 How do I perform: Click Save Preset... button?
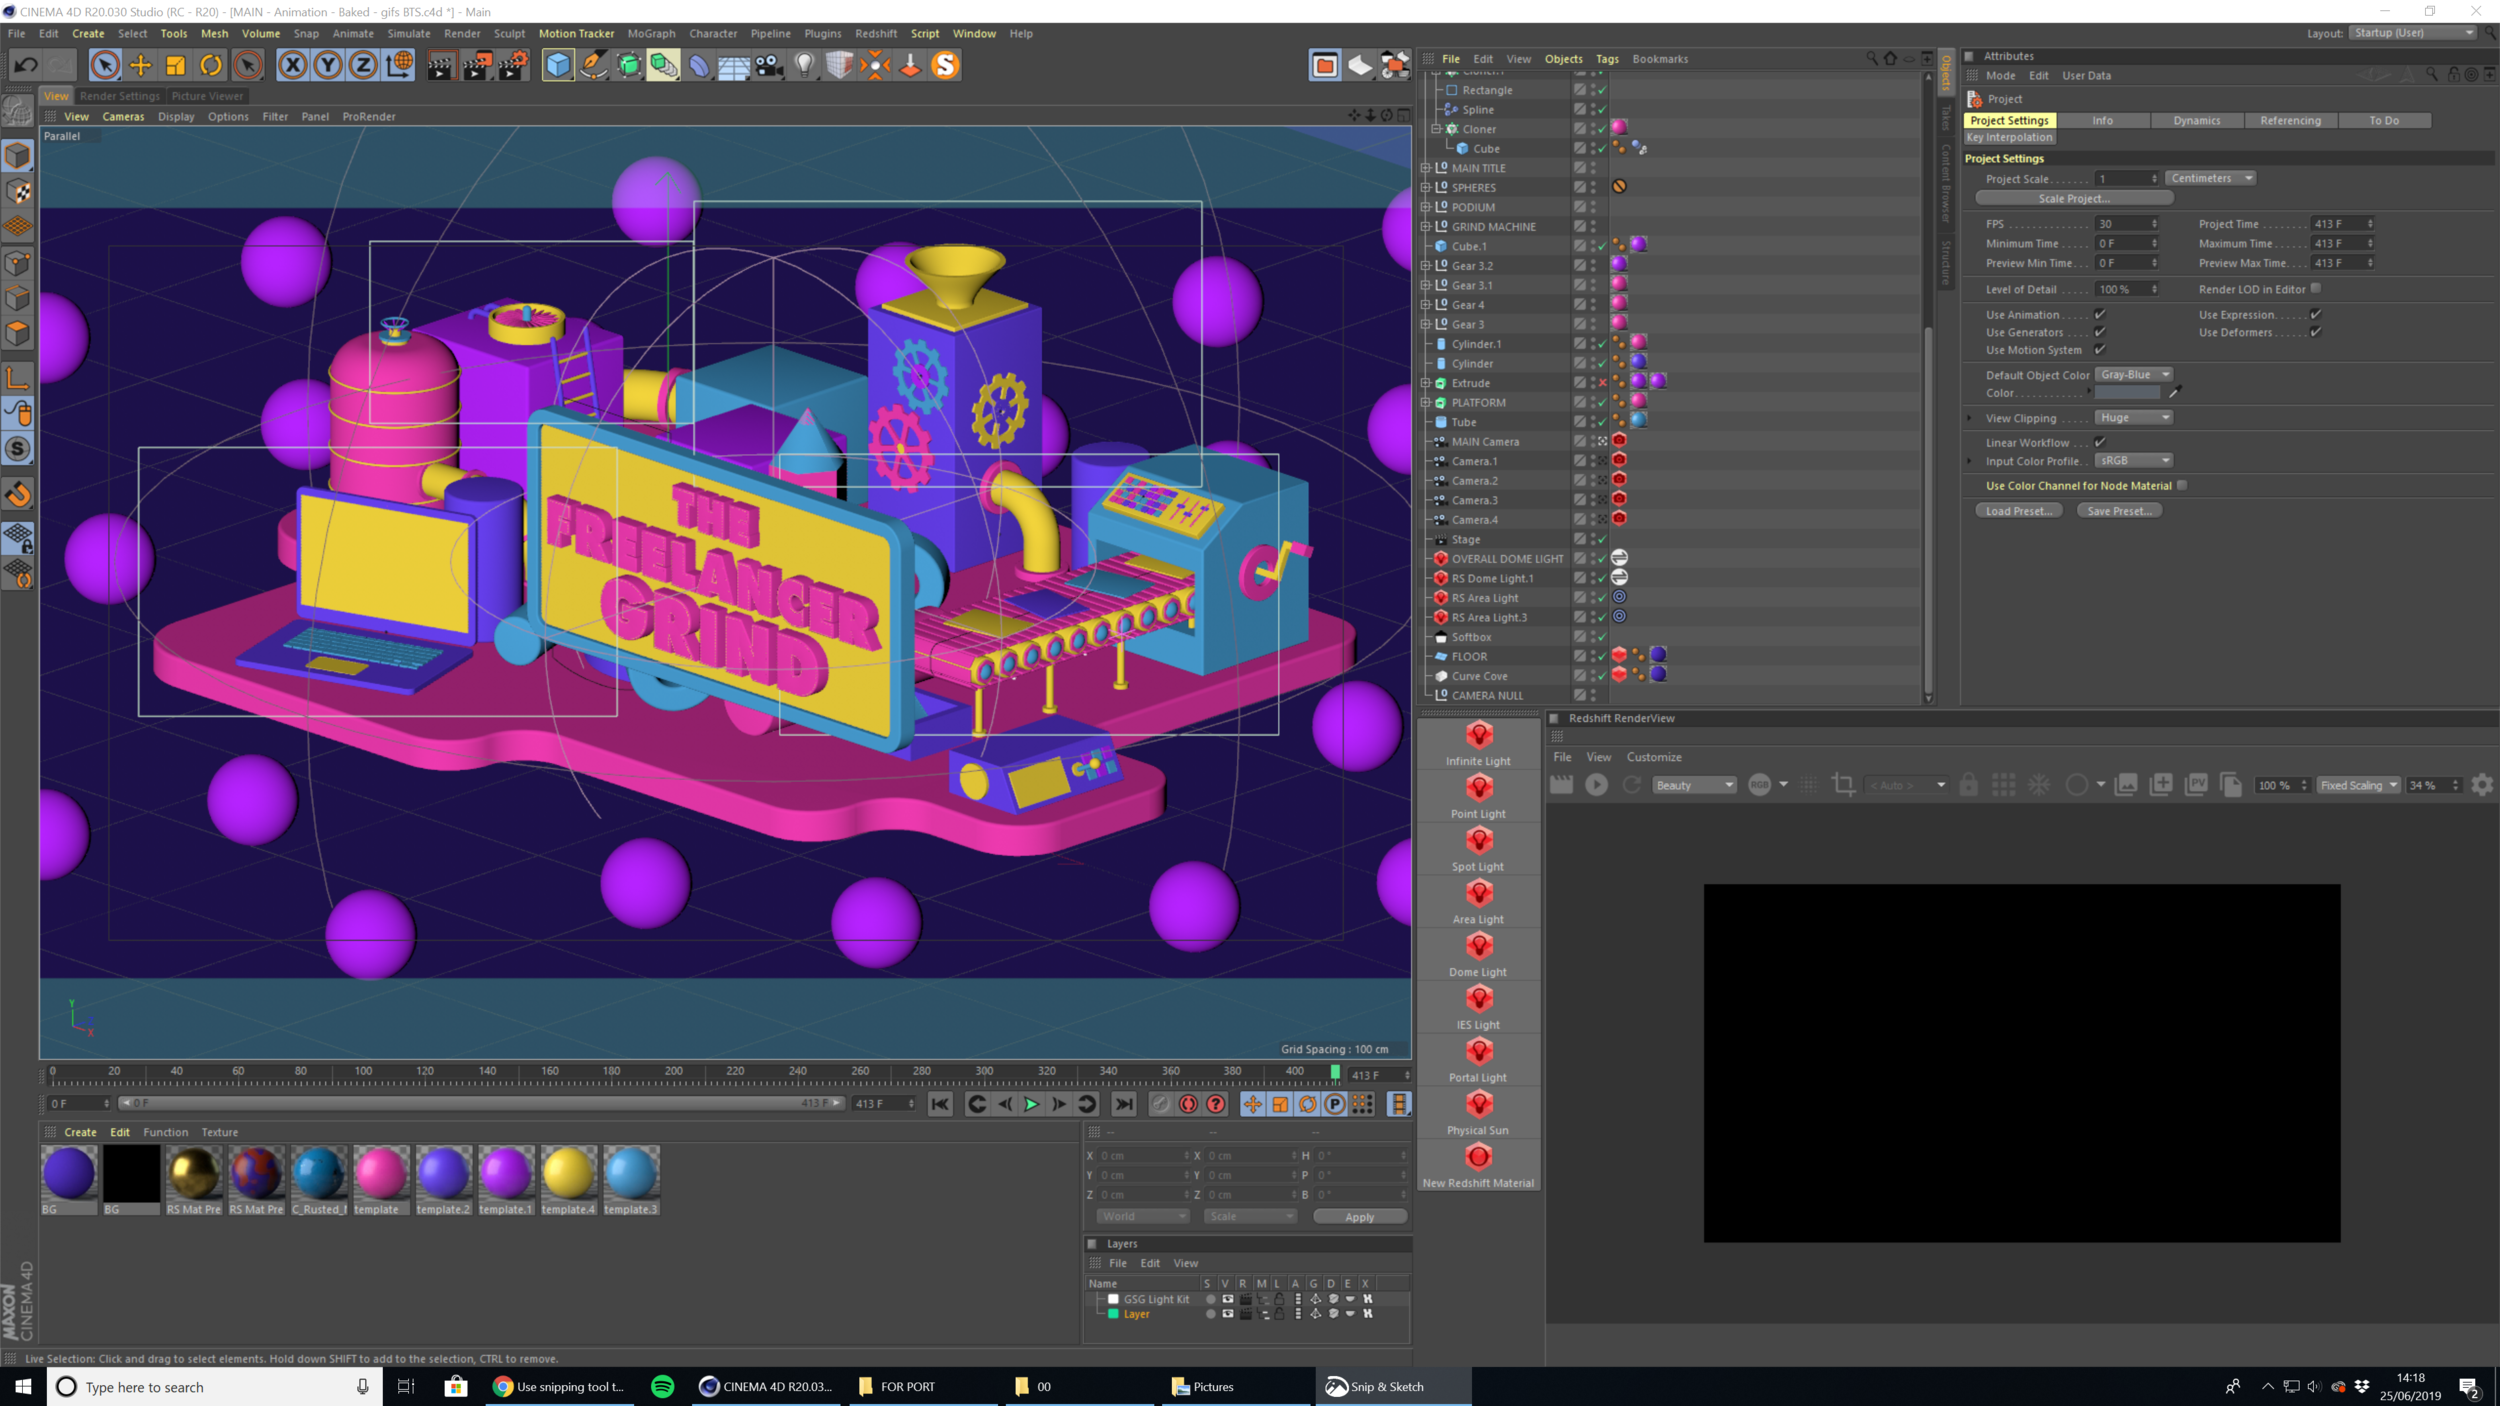tap(2120, 511)
